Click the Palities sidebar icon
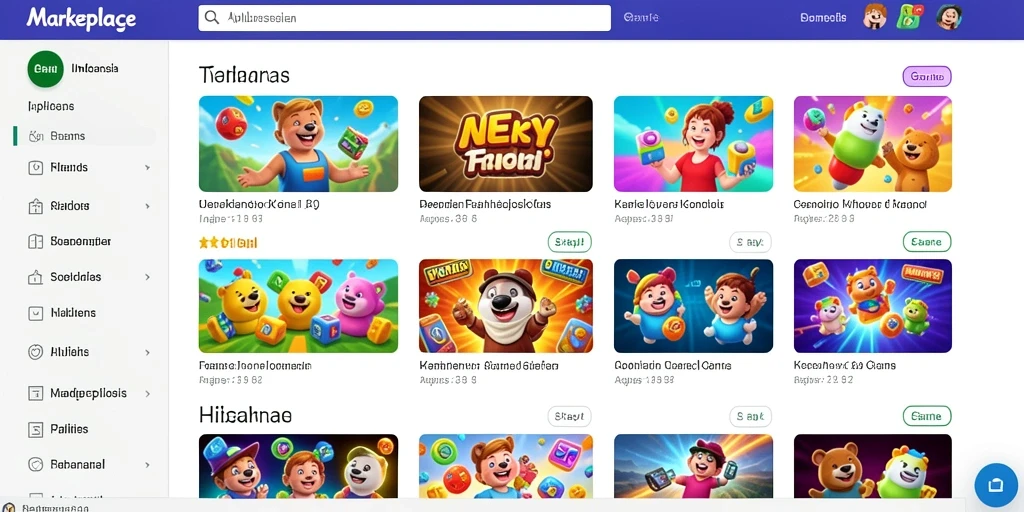Screen dimensions: 1024x512 click(x=35, y=430)
